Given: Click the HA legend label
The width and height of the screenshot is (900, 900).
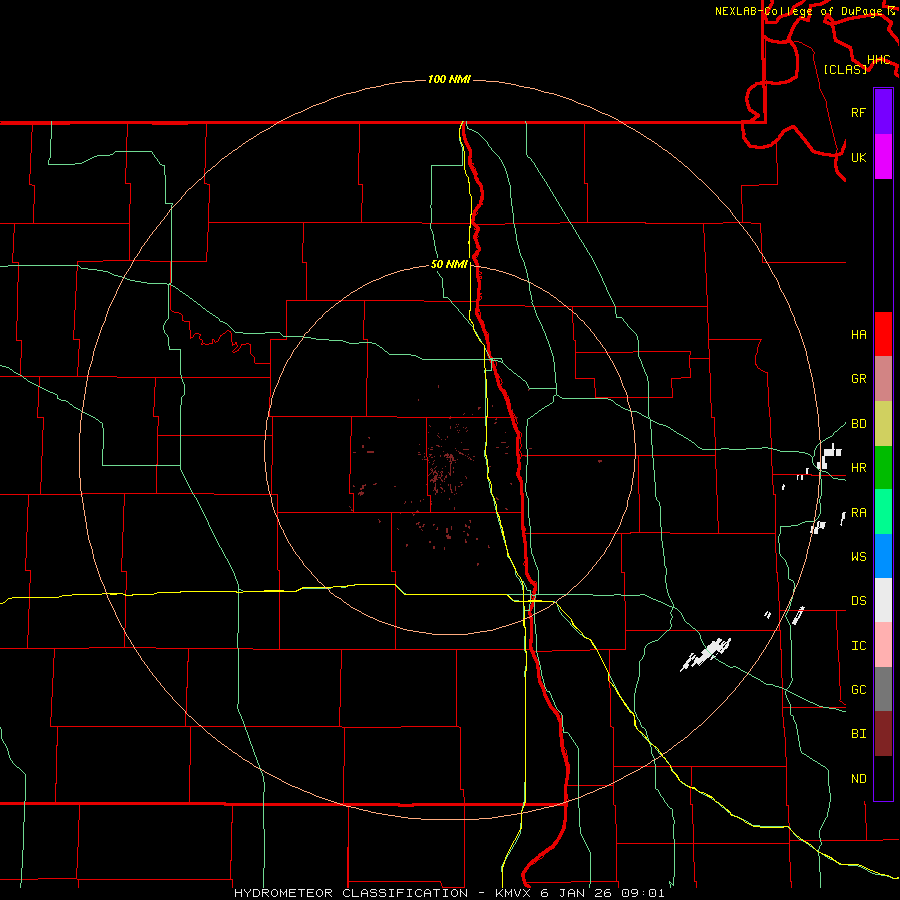Looking at the screenshot, I should (858, 335).
